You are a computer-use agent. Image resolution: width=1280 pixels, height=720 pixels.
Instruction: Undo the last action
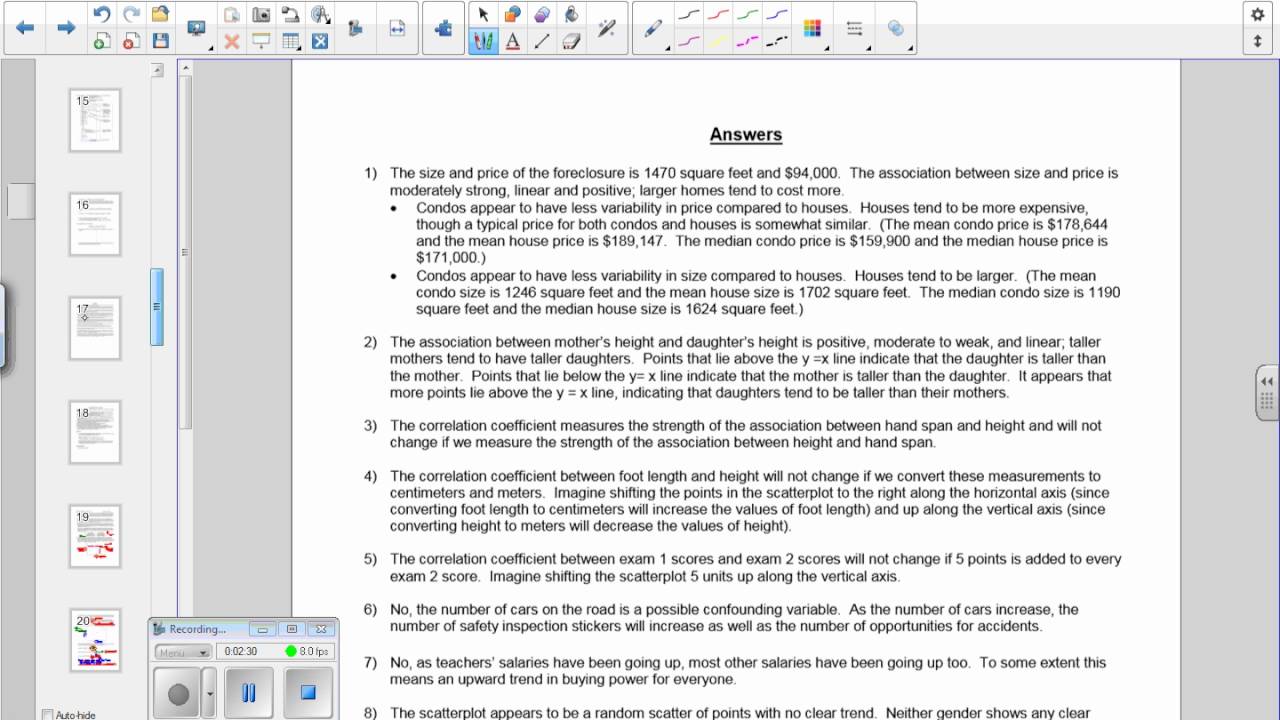[x=101, y=14]
